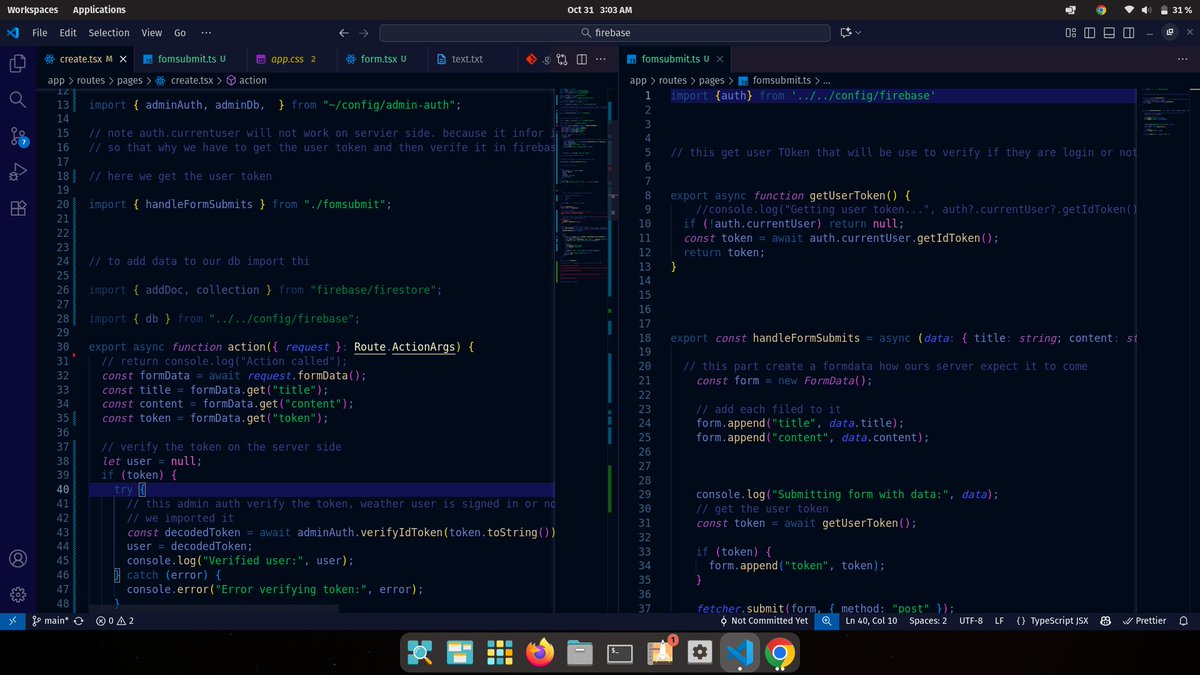Open the menu bar overflow ellipsis

[x=206, y=32]
